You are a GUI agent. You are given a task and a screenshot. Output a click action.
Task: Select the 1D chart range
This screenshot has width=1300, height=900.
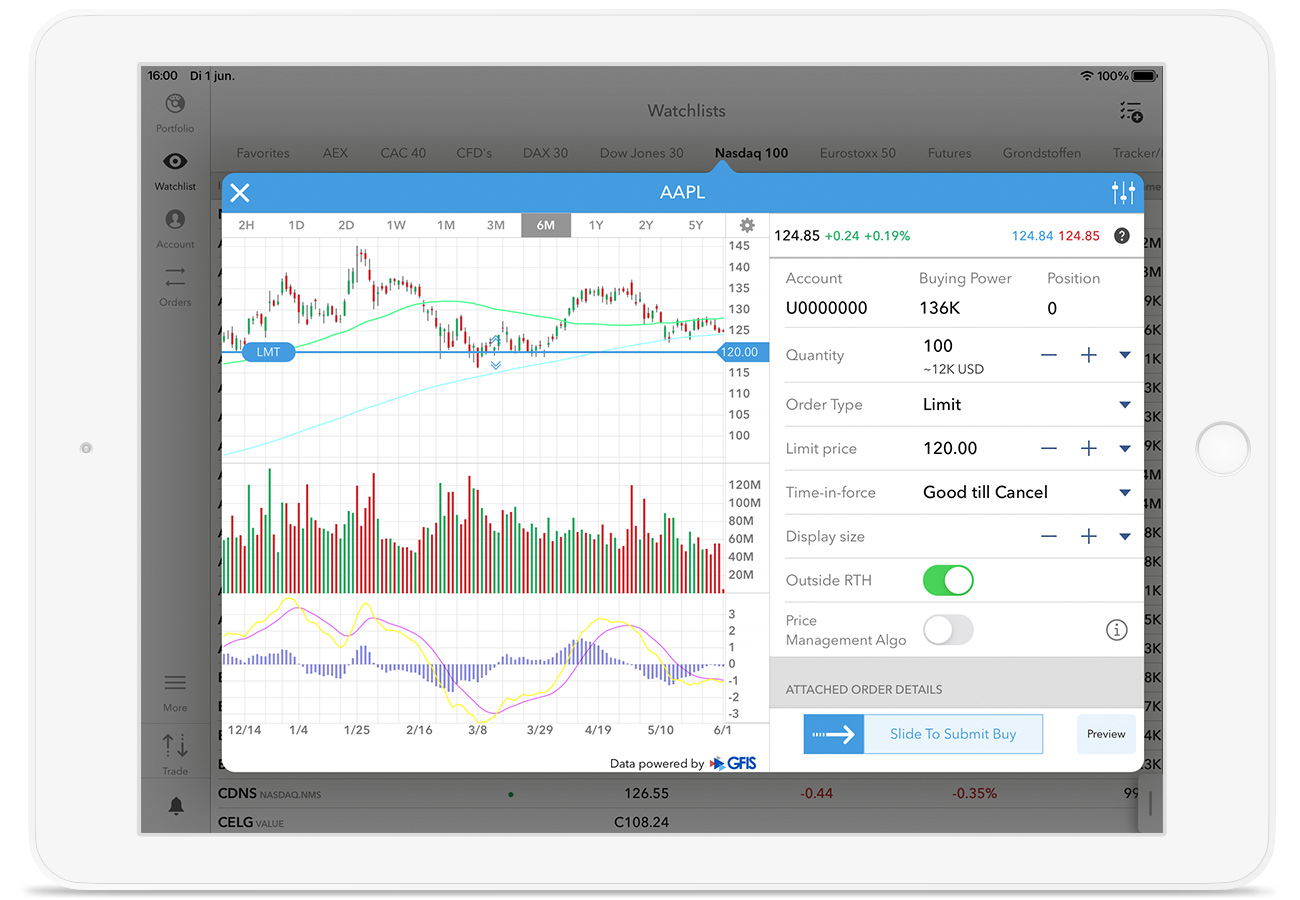(296, 225)
